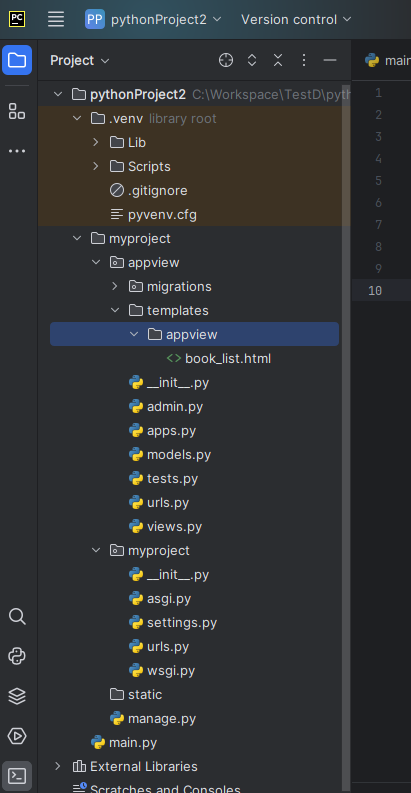
Task: Open the Terminal tool window icon
Action: pos(17,775)
